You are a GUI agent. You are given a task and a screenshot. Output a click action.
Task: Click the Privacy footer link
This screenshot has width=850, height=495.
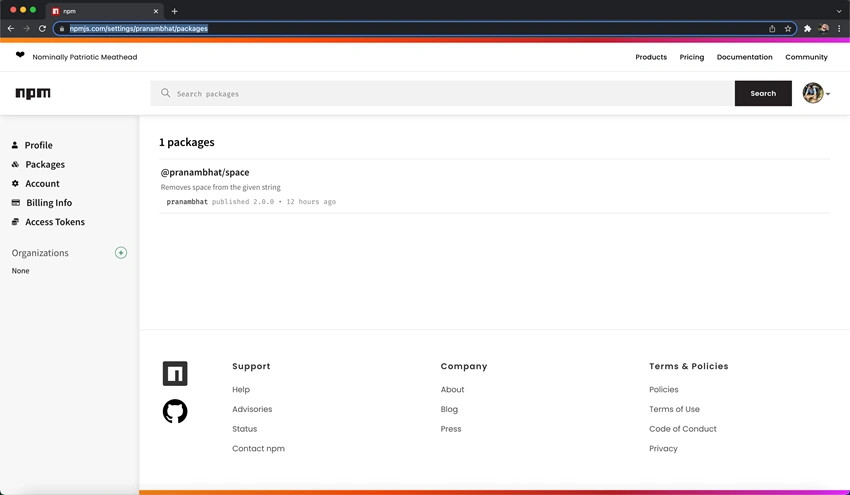(x=663, y=448)
